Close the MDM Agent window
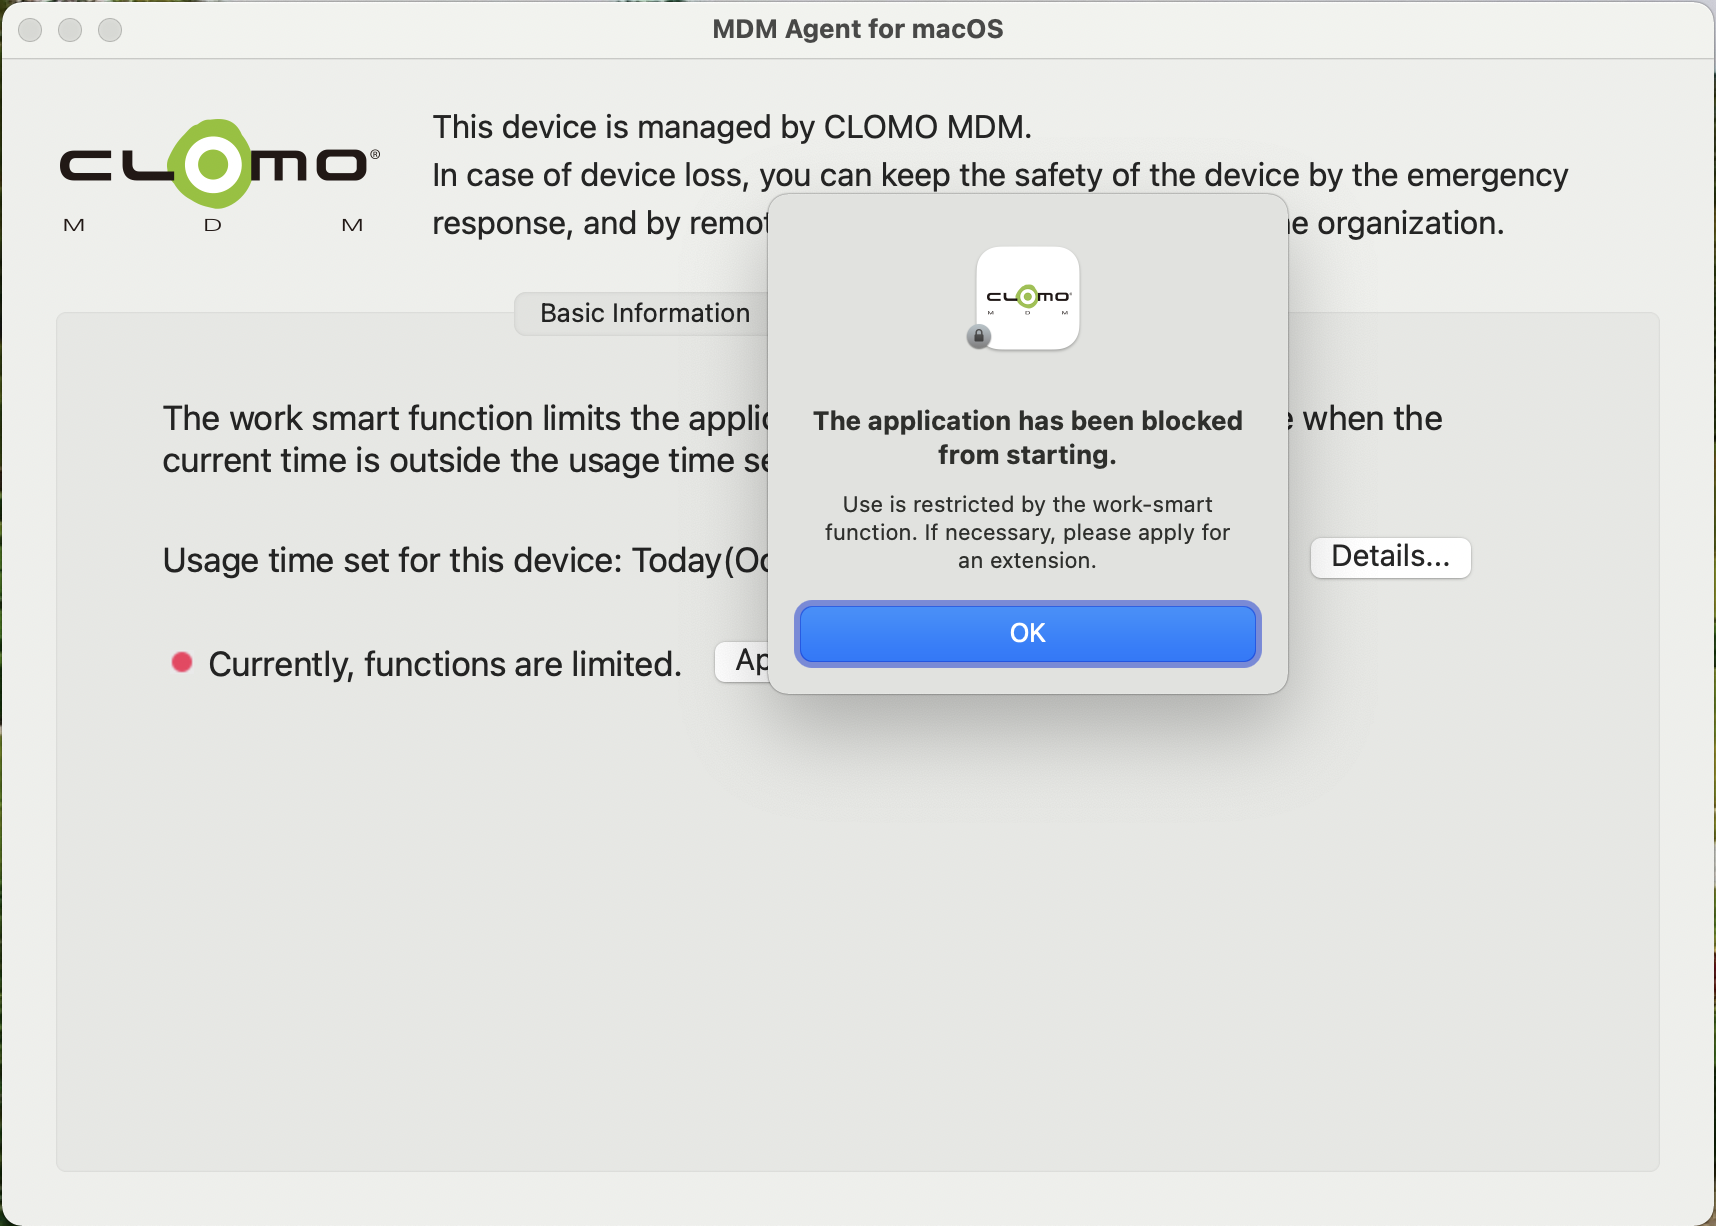 tap(31, 30)
